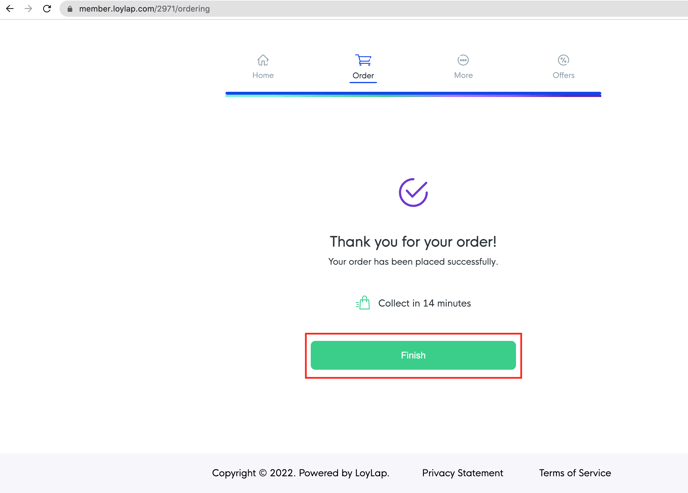The width and height of the screenshot is (688, 493).
Task: Click the browser forward arrow
Action: point(28,9)
